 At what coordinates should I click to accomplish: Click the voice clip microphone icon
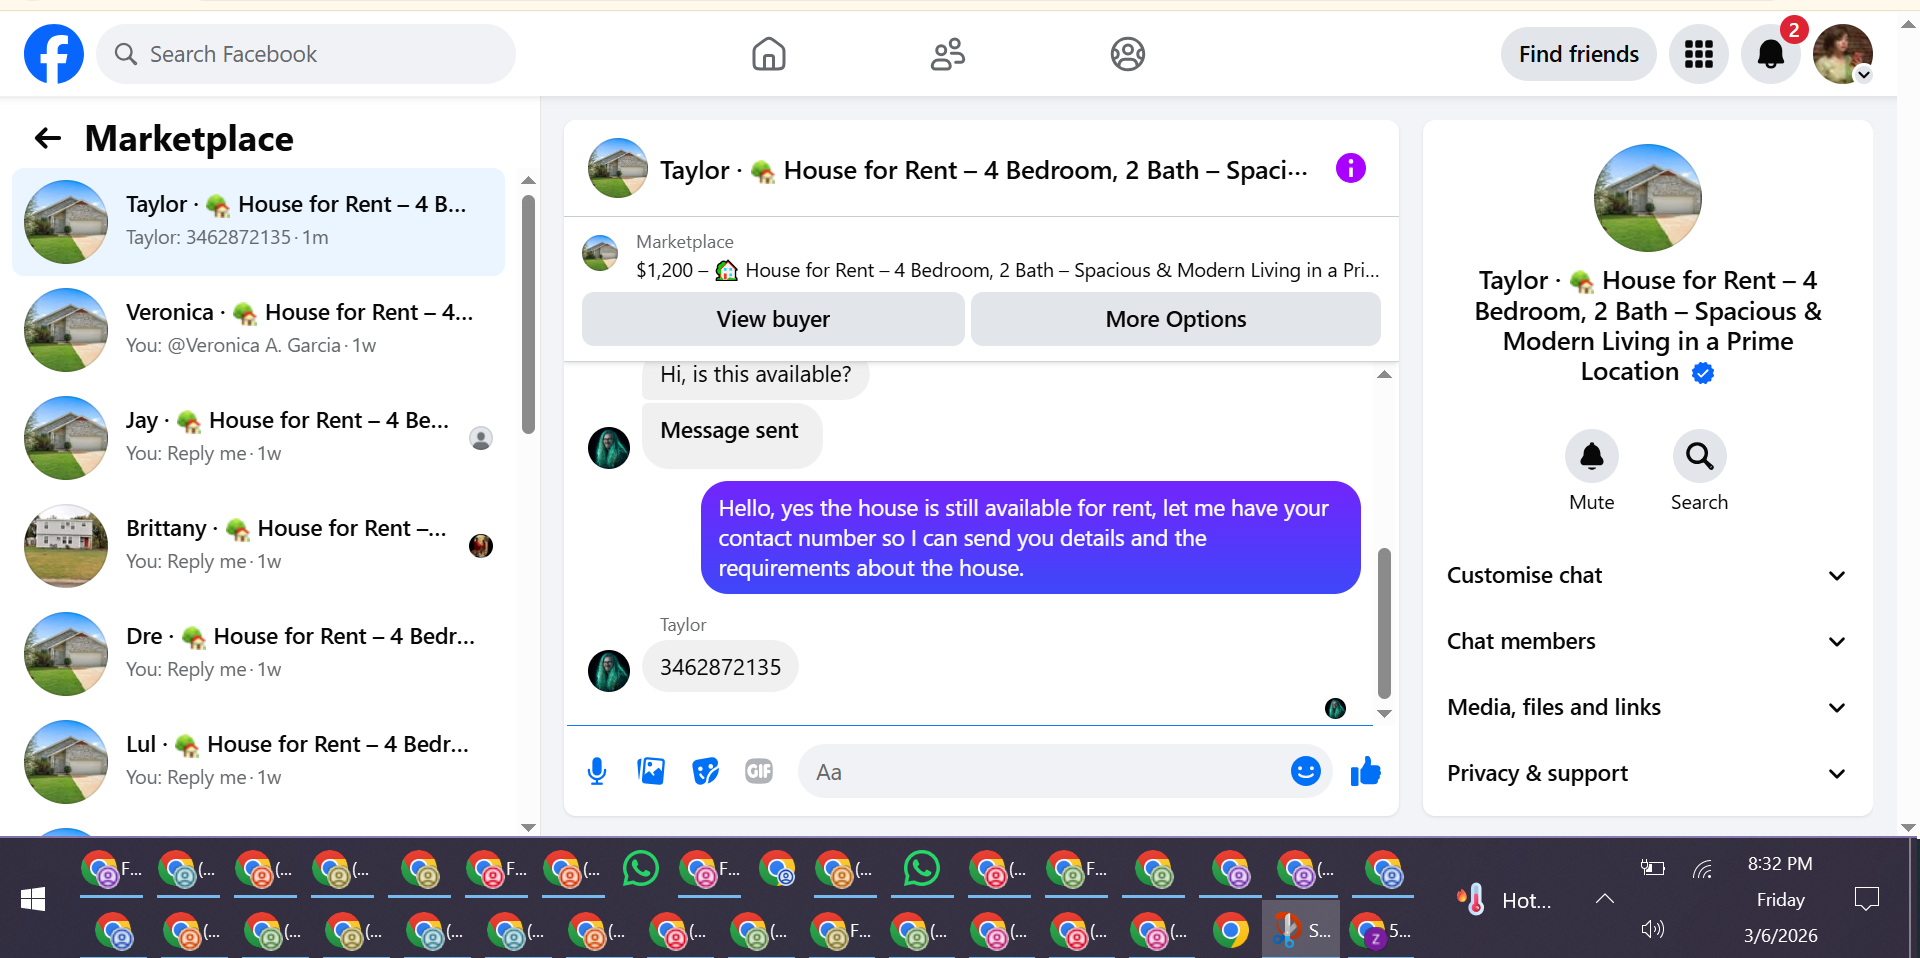(597, 771)
